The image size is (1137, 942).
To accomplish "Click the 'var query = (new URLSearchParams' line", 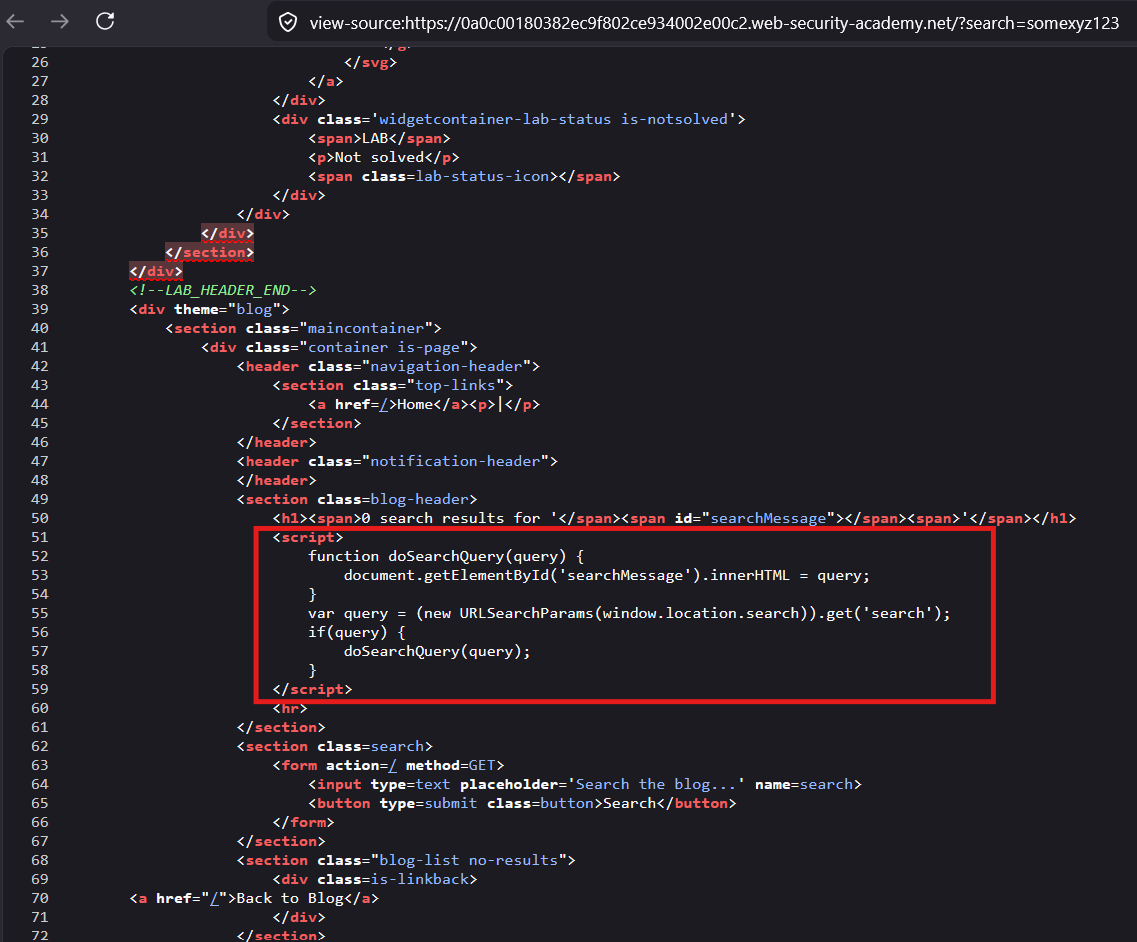I will click(x=629, y=613).
